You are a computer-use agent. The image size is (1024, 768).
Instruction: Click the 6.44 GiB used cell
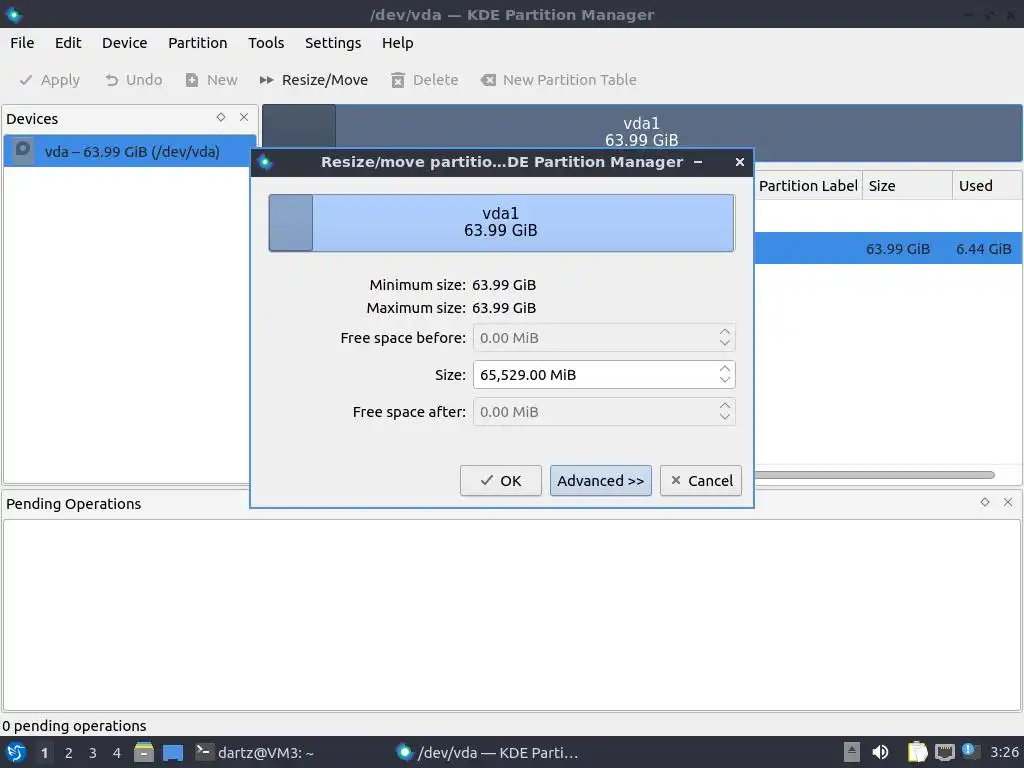[x=984, y=249]
